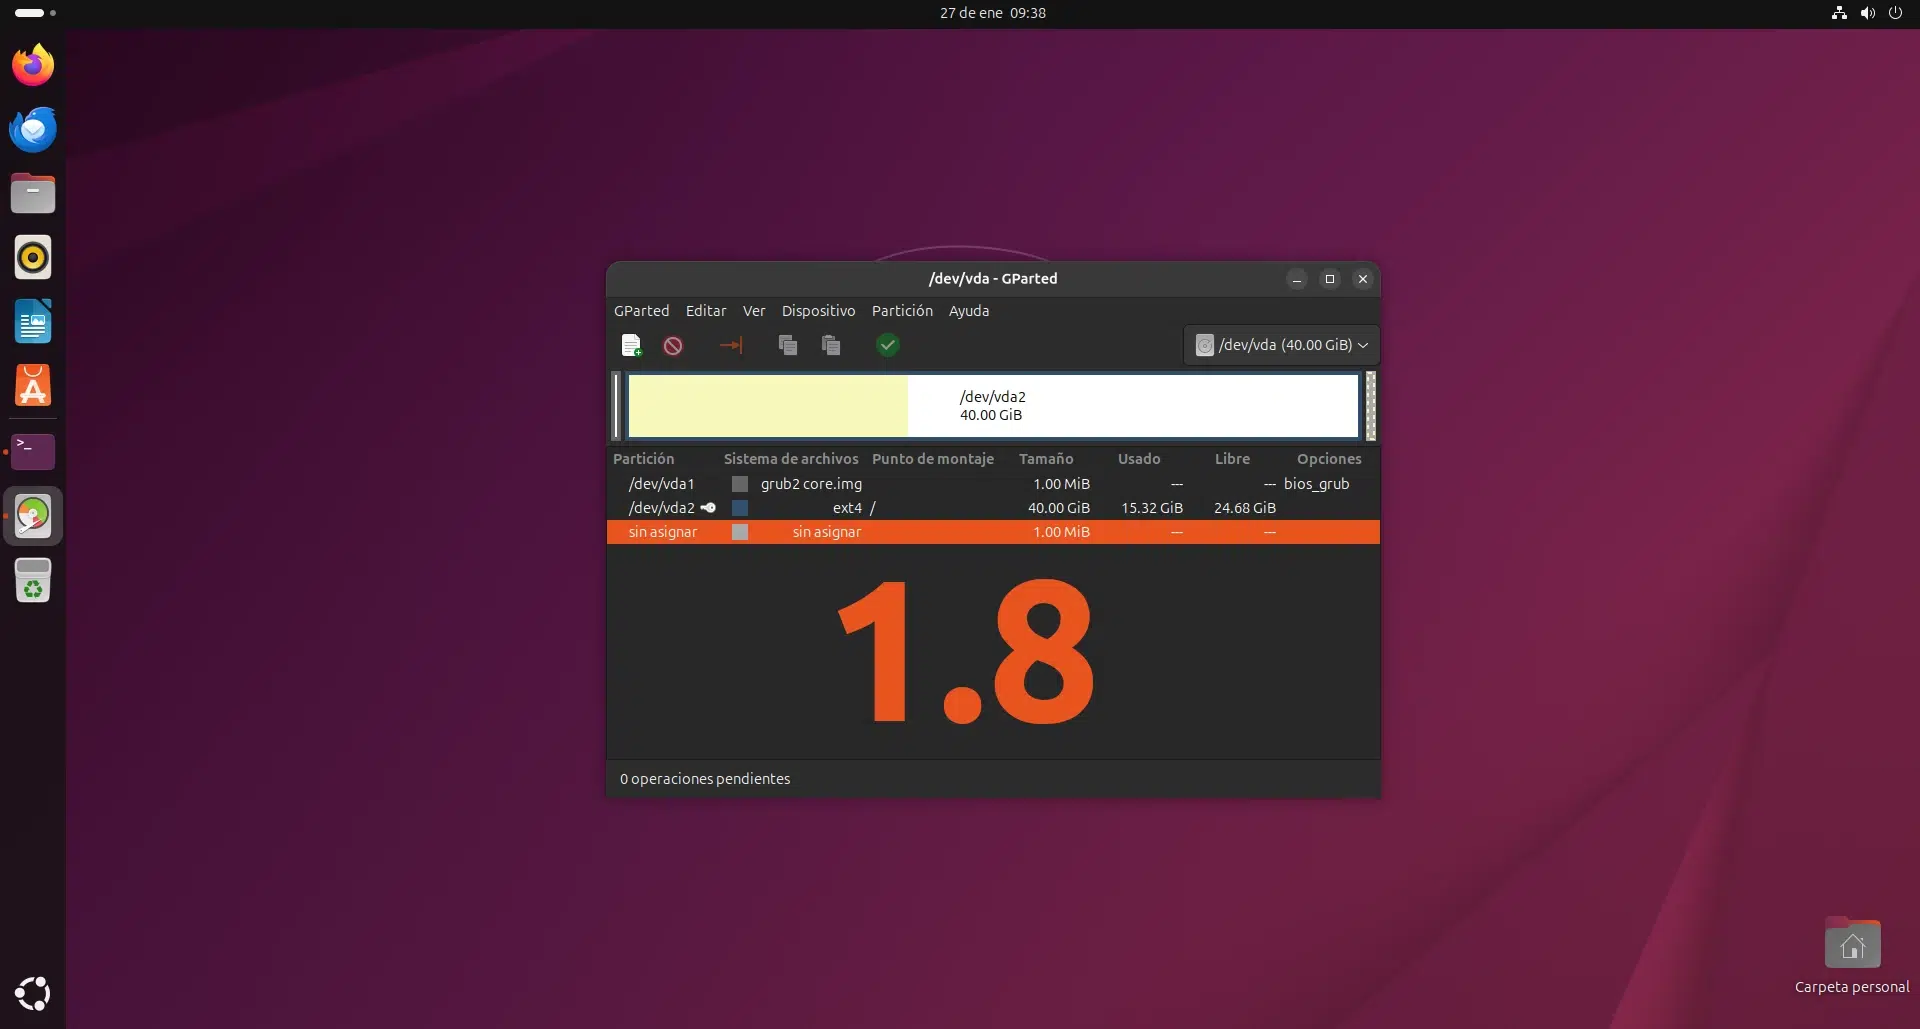The width and height of the screenshot is (1920, 1029).
Task: Apply all pending operations with green checkmark
Action: tap(887, 344)
